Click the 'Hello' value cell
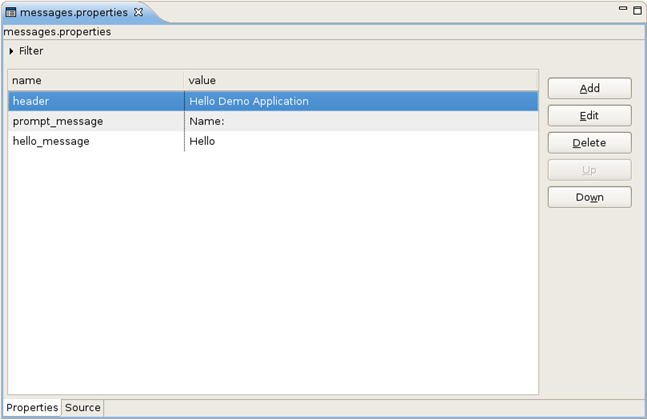This screenshot has height=420, width=647. [202, 141]
